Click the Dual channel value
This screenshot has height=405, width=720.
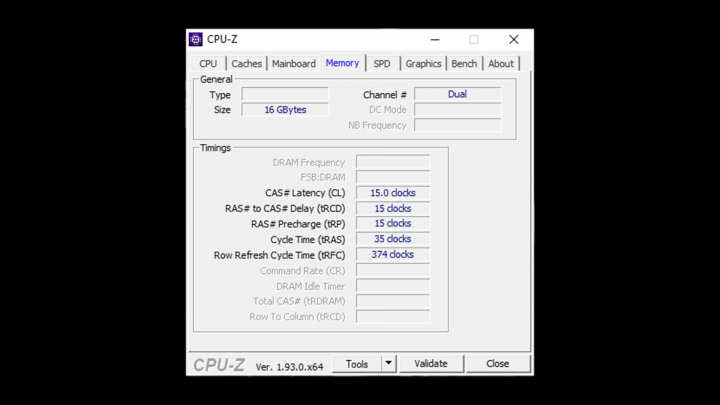click(457, 94)
